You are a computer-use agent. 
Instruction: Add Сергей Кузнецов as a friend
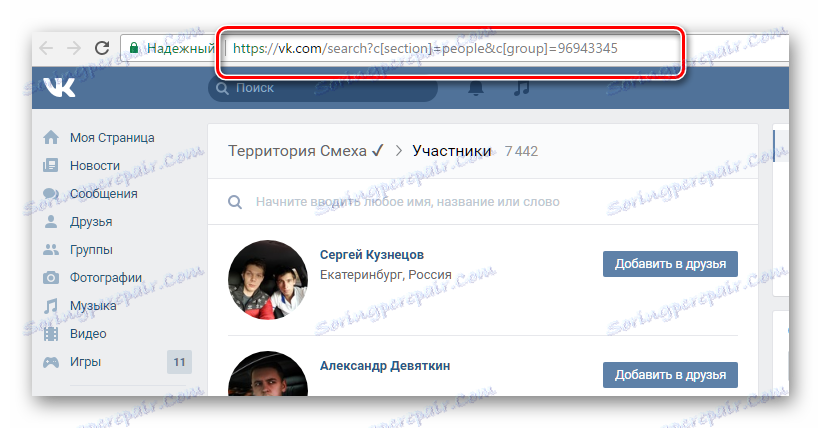coord(670,264)
